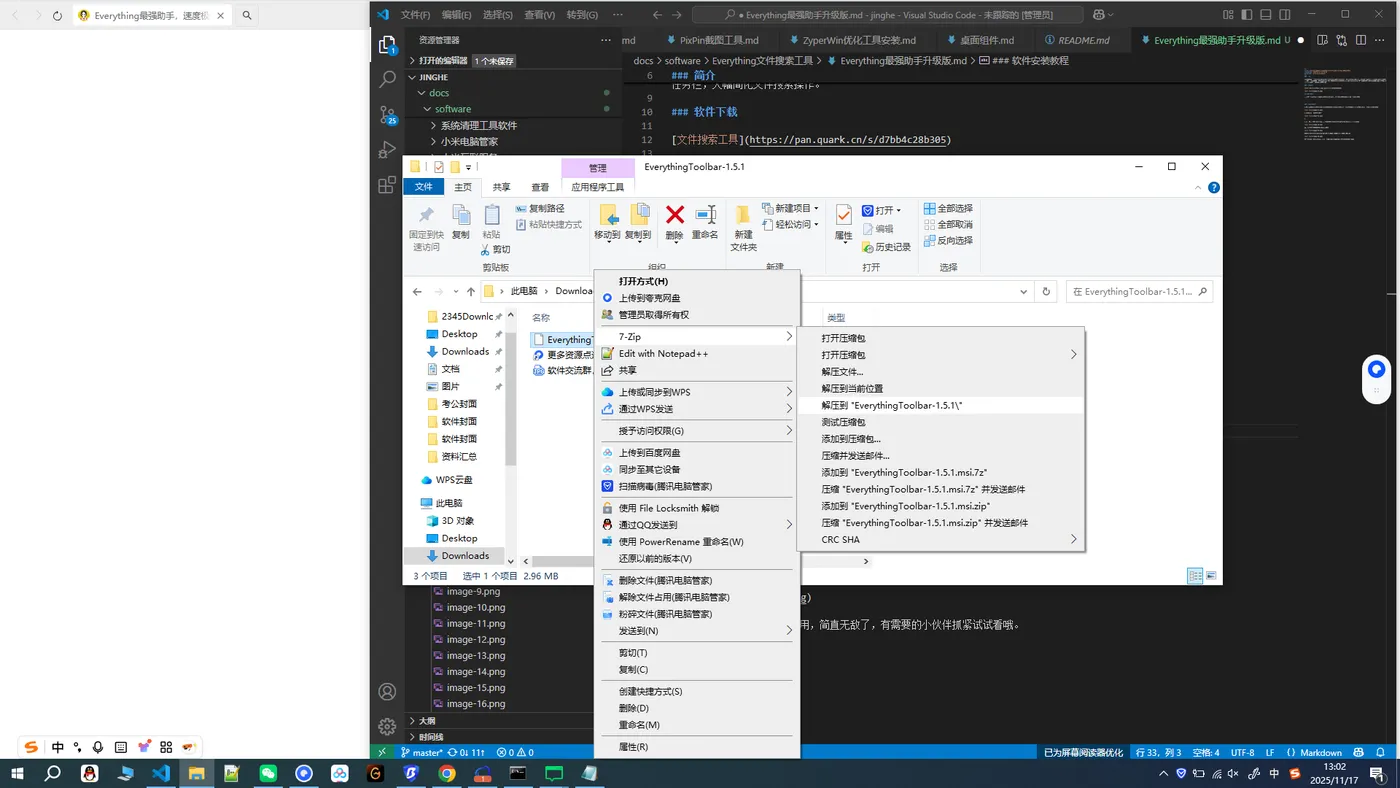Open the Explorer address bar history dropdown
Viewport: 1400px width, 788px height.
point(1023,292)
